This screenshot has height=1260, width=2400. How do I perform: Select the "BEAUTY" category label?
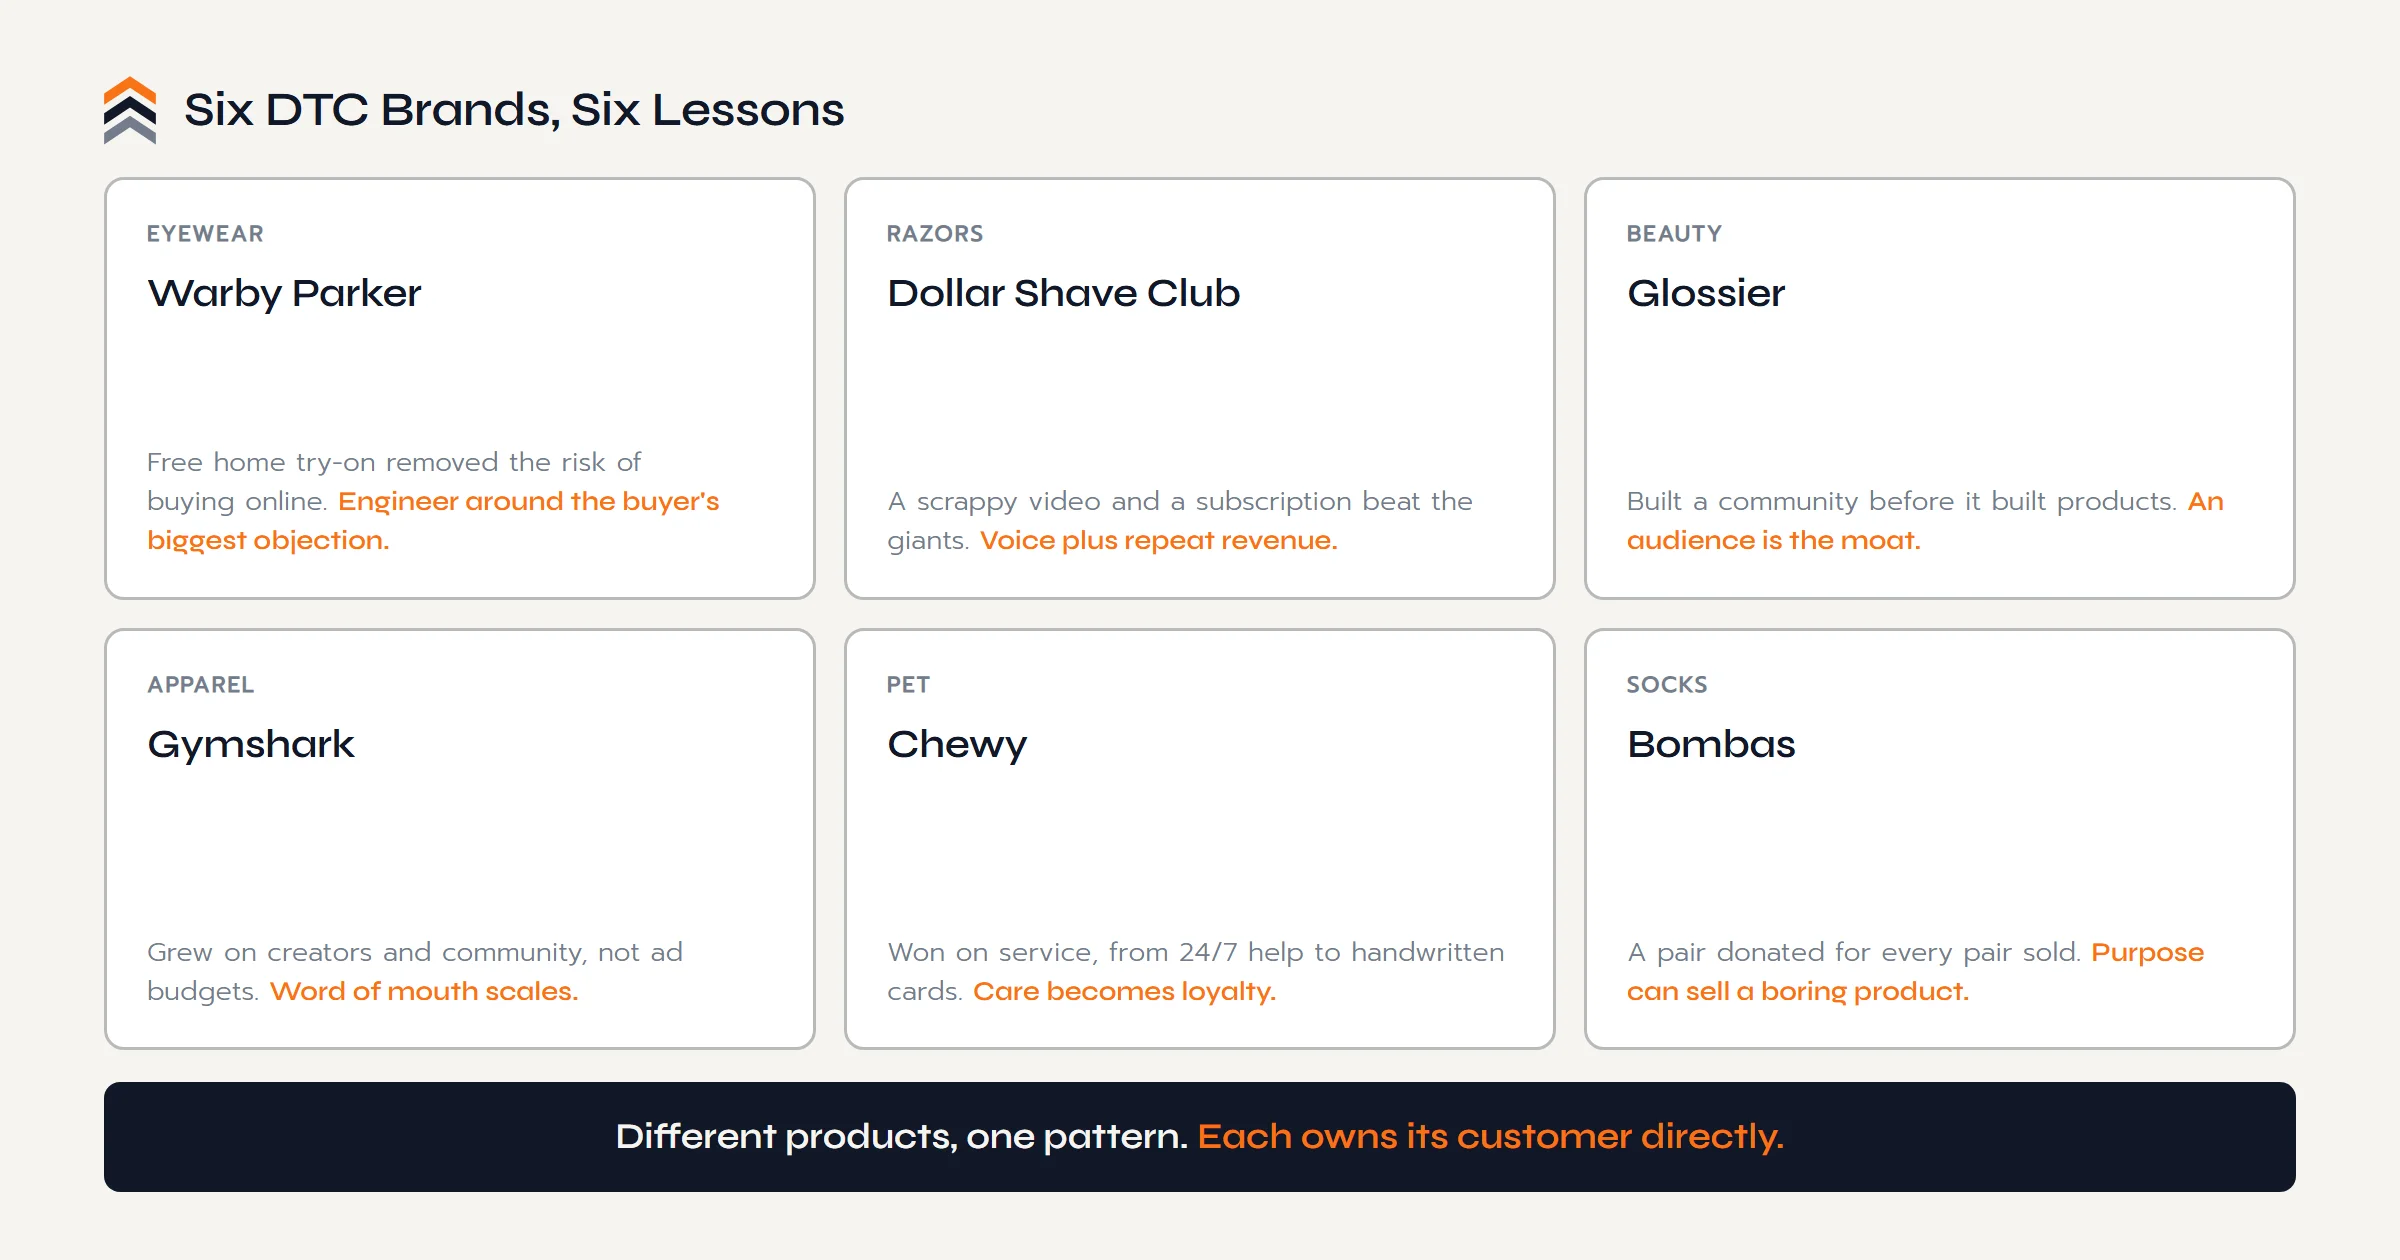pos(1674,234)
